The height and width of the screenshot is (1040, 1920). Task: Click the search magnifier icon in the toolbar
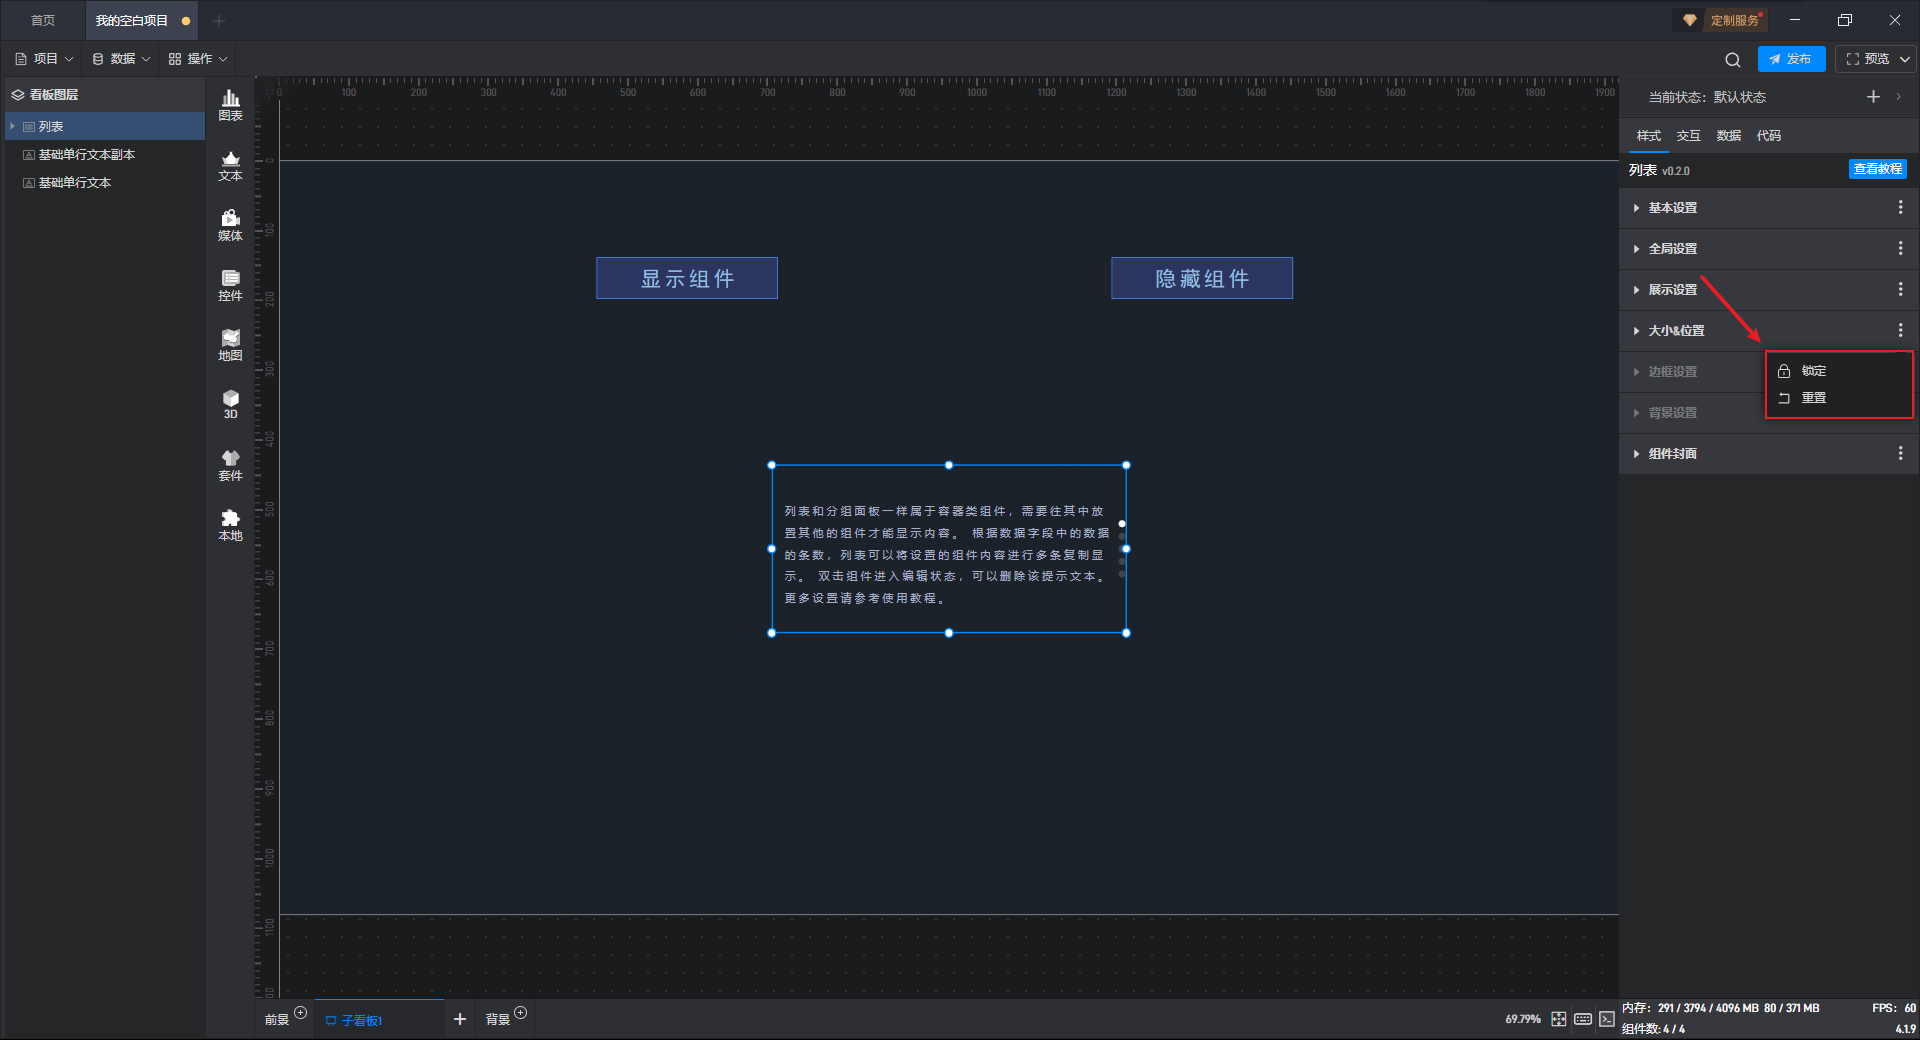pyautogui.click(x=1733, y=59)
